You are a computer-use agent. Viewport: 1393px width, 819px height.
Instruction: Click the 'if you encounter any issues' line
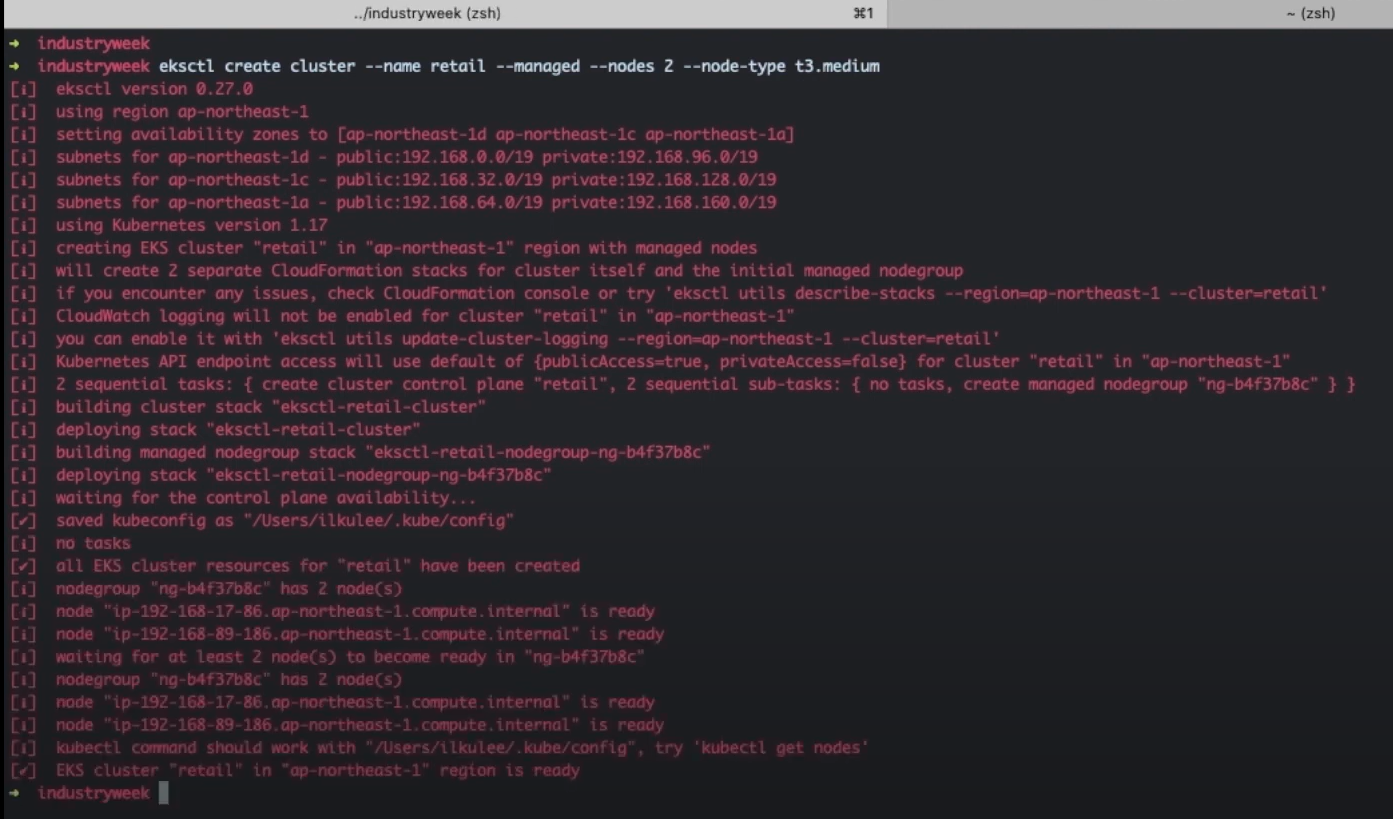pyautogui.click(x=668, y=293)
